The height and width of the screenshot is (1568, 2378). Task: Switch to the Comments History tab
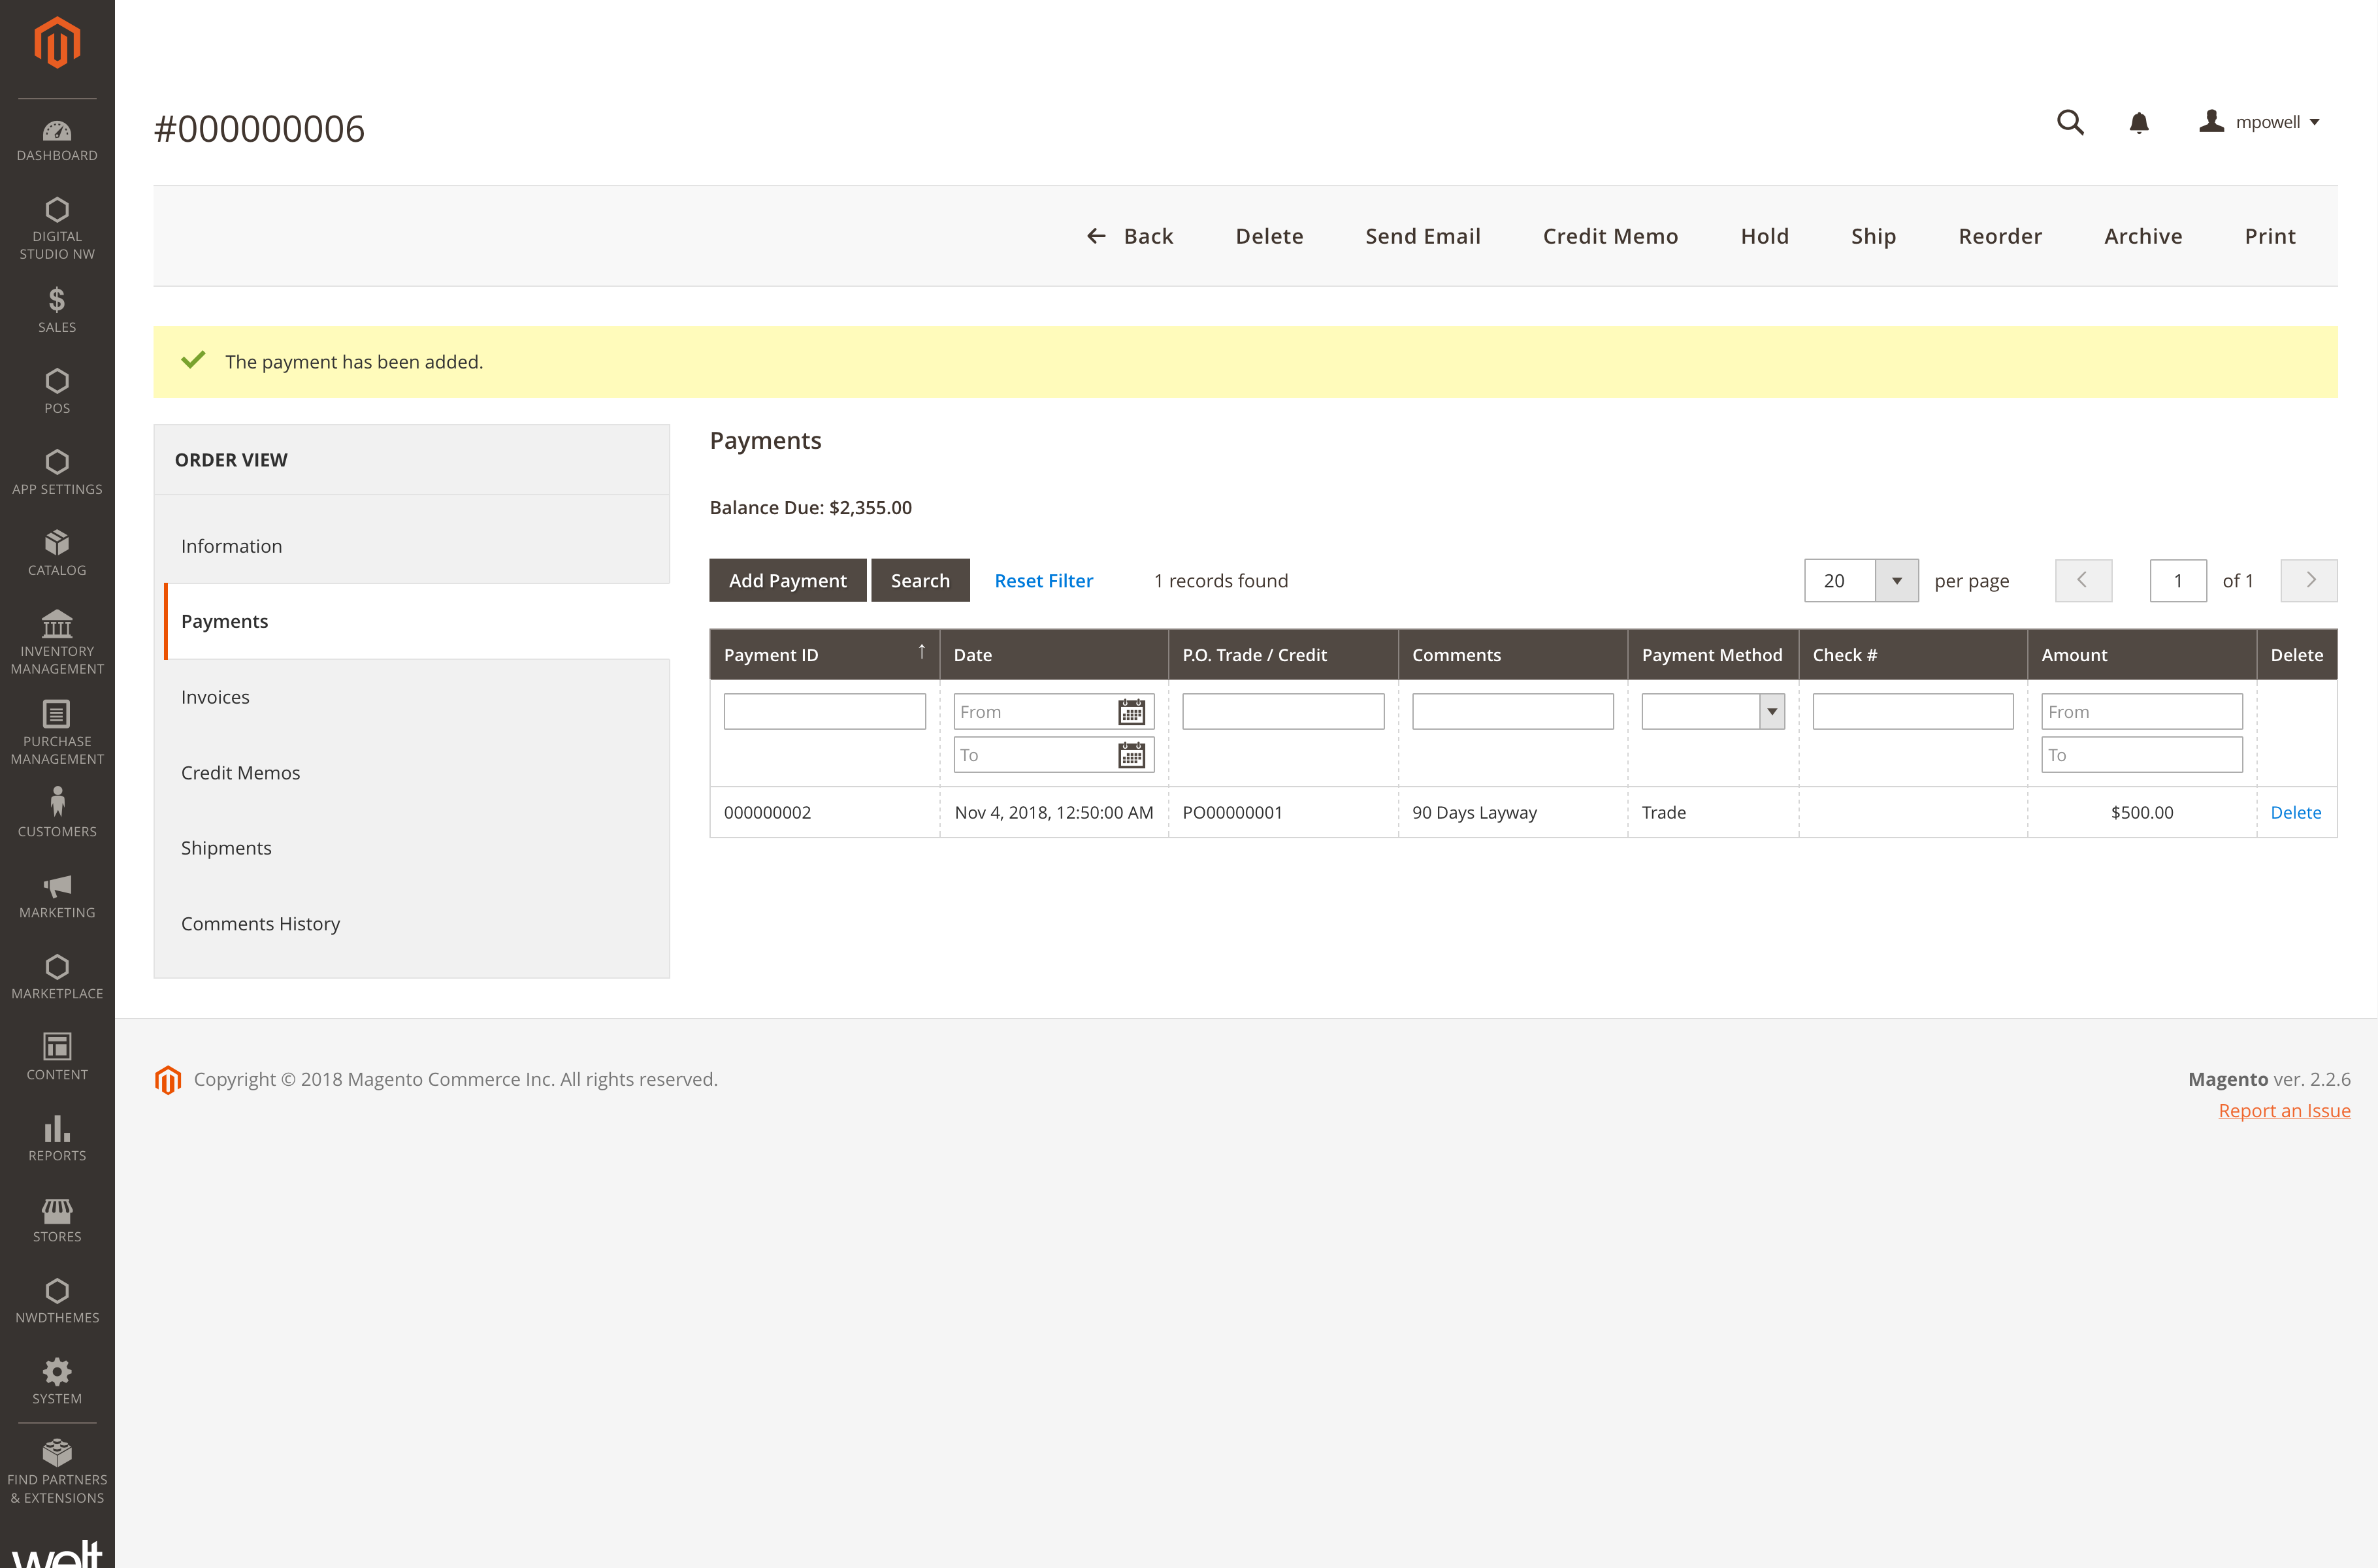point(260,924)
